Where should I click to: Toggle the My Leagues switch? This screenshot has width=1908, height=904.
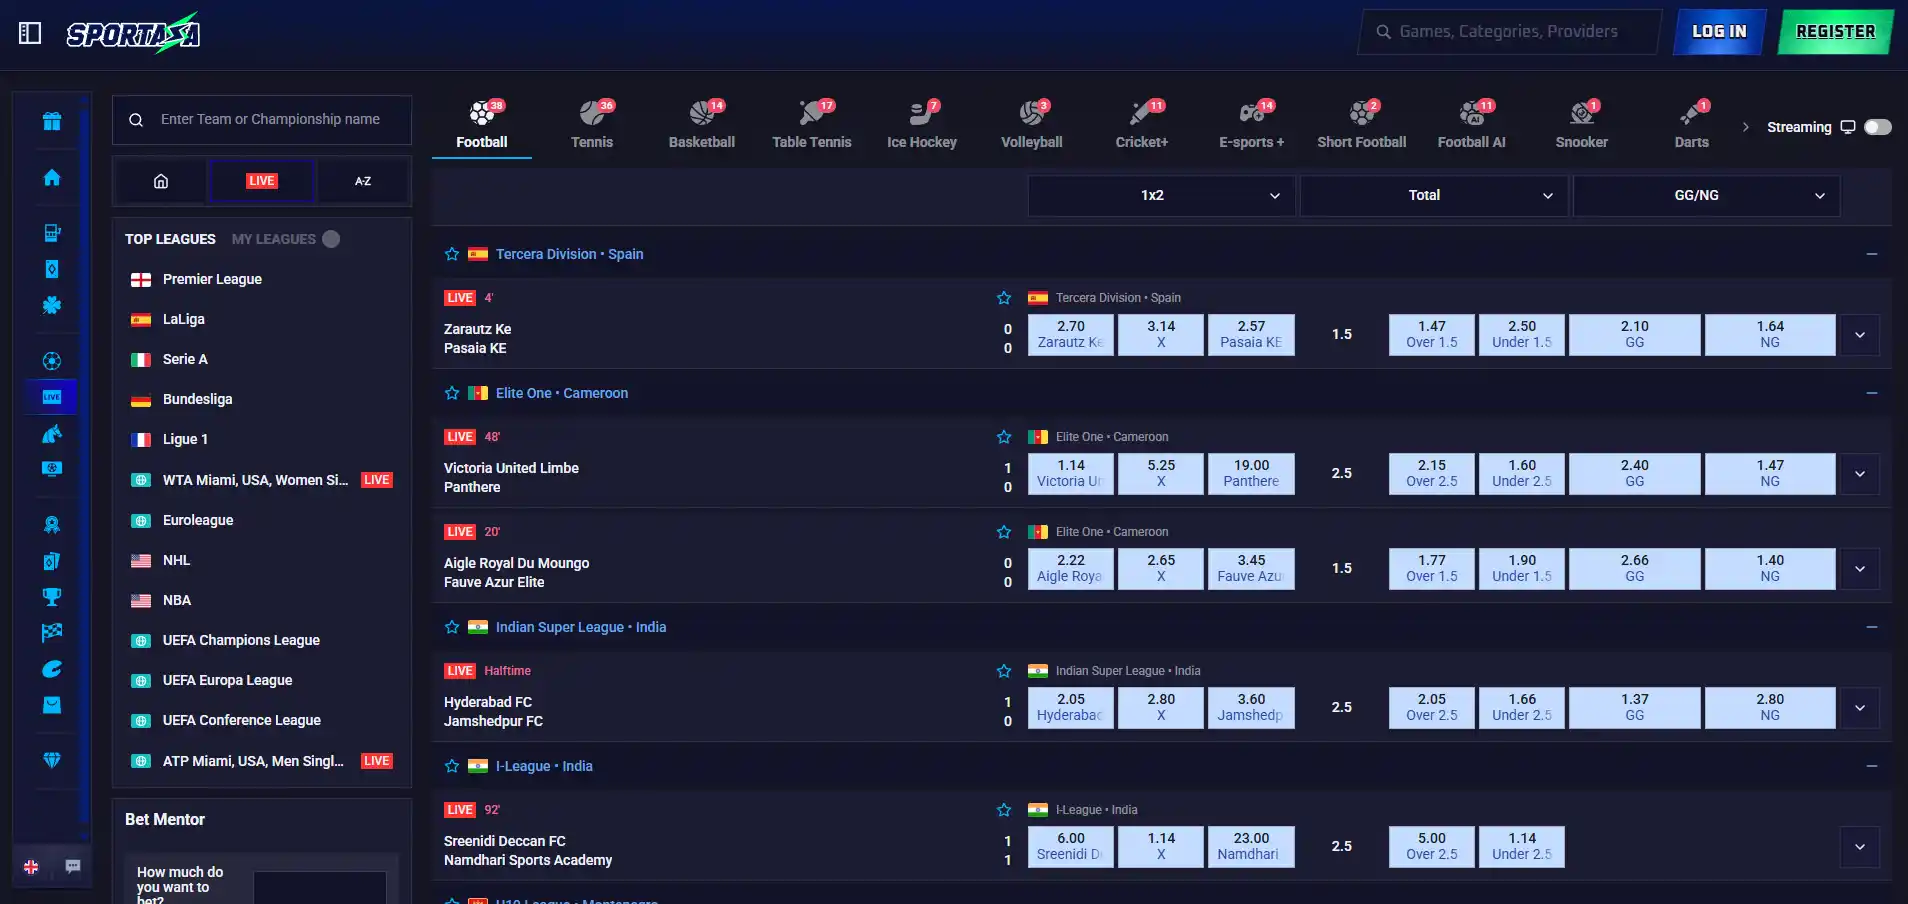click(x=331, y=239)
